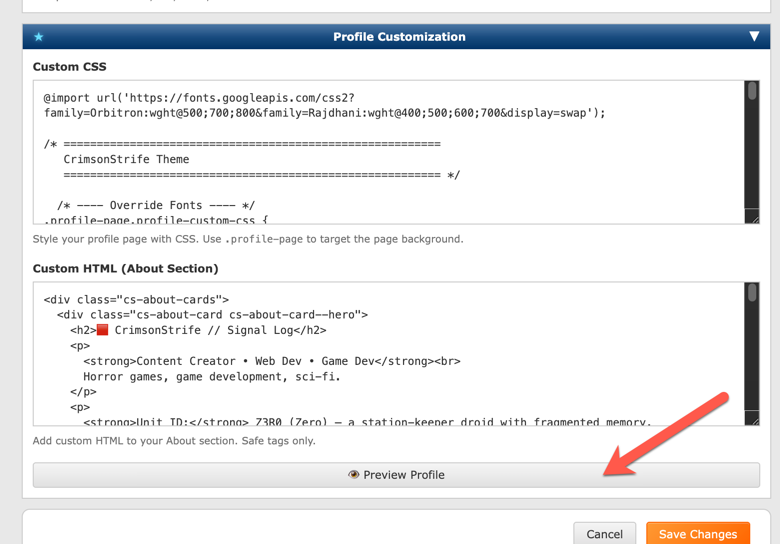
Task: Collapse the Profile Customization section arrow
Action: [754, 37]
